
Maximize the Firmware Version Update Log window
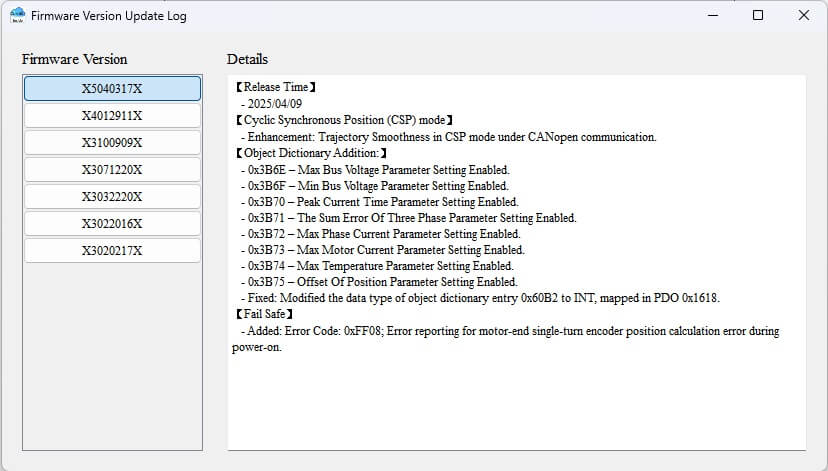pos(758,16)
